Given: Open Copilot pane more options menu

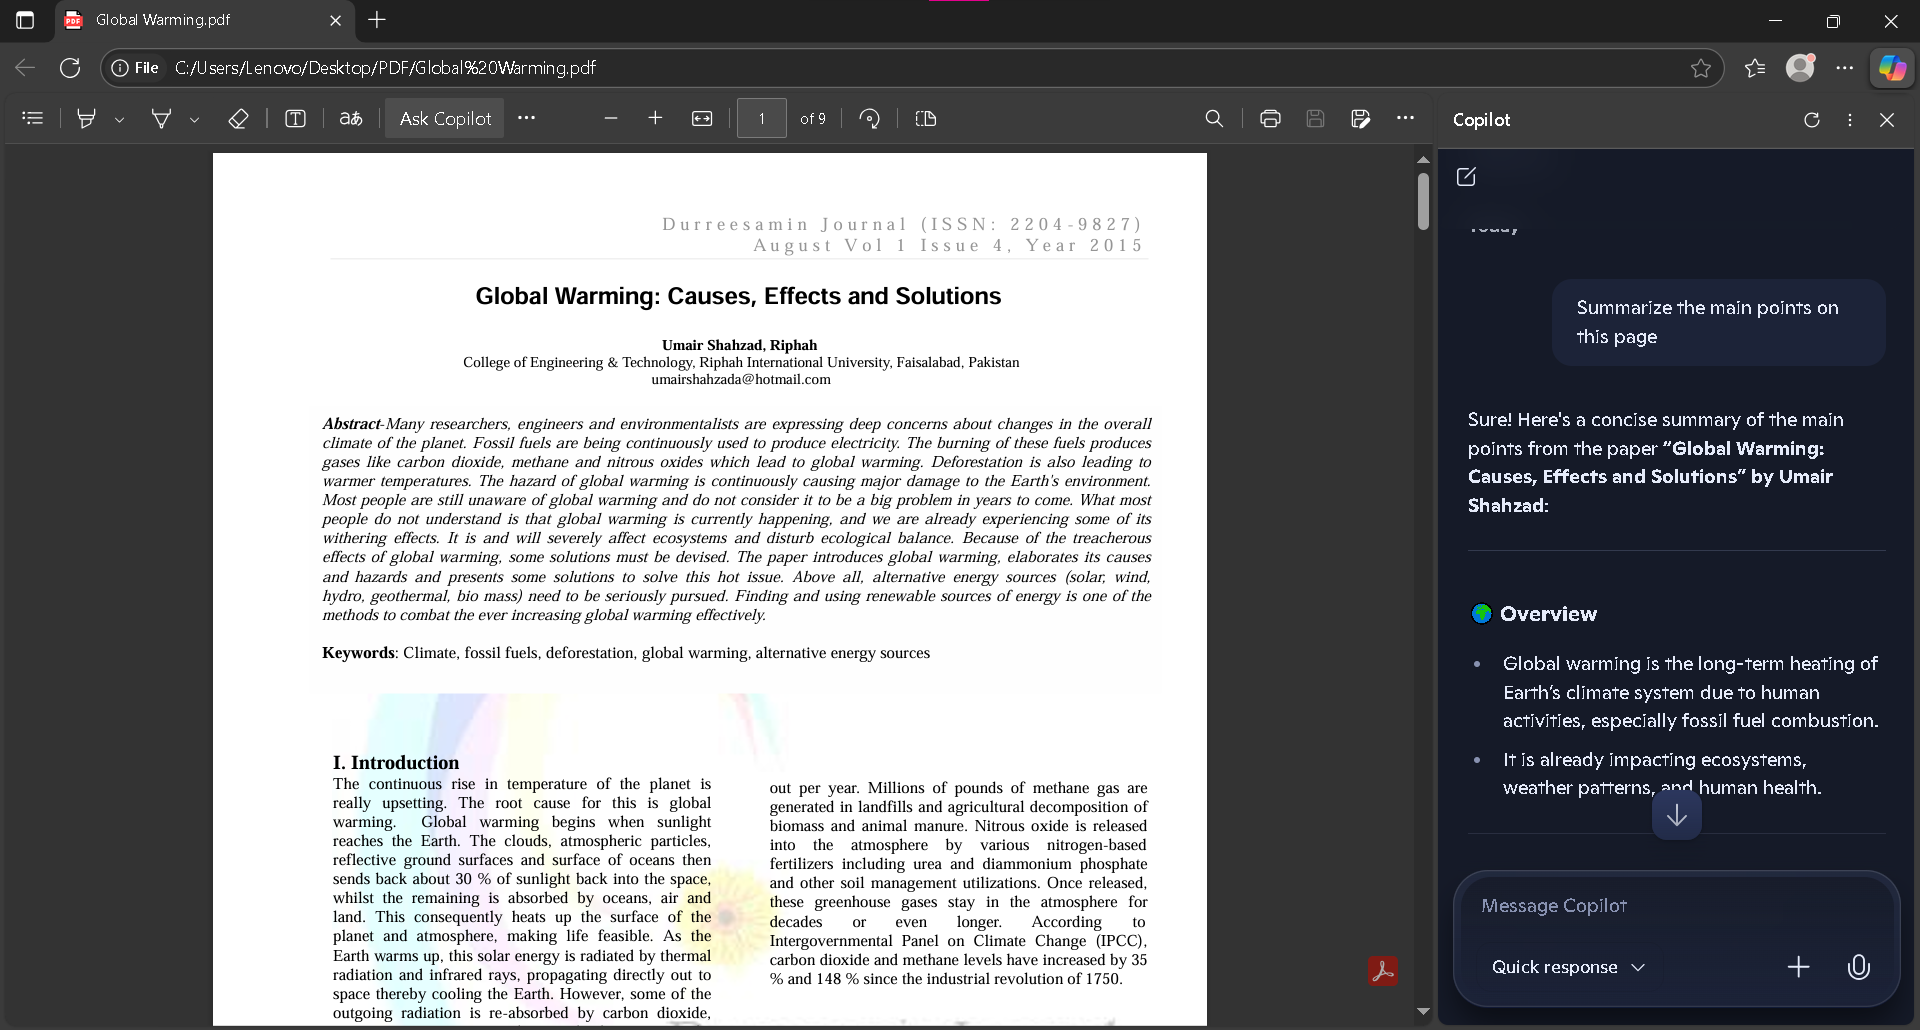Looking at the screenshot, I should [x=1850, y=120].
